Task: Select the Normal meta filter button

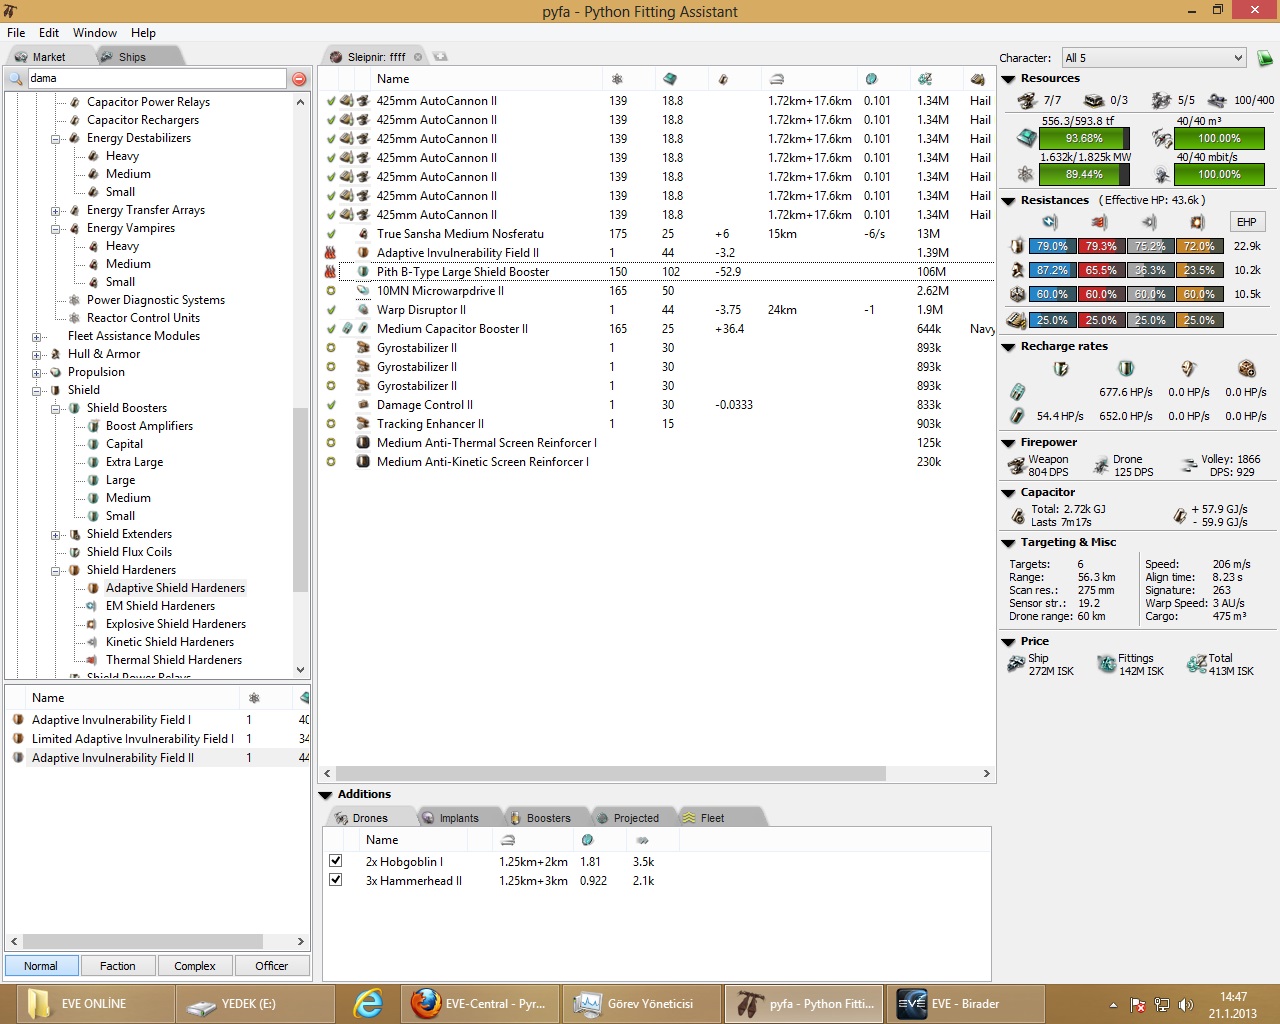Action: (41, 966)
